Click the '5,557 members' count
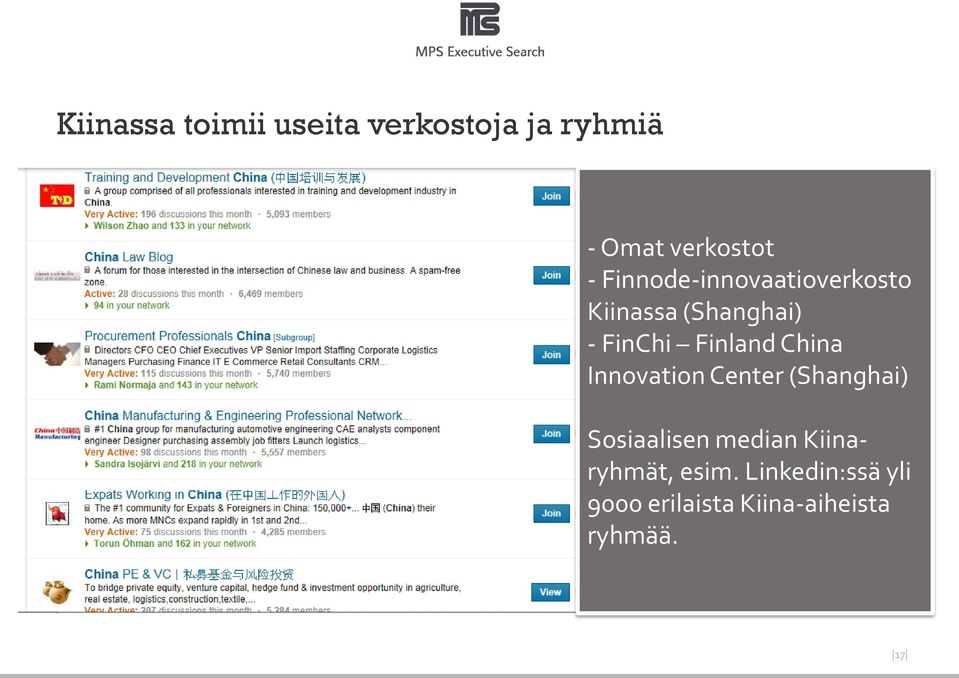The height and width of the screenshot is (678, 959). [294, 452]
